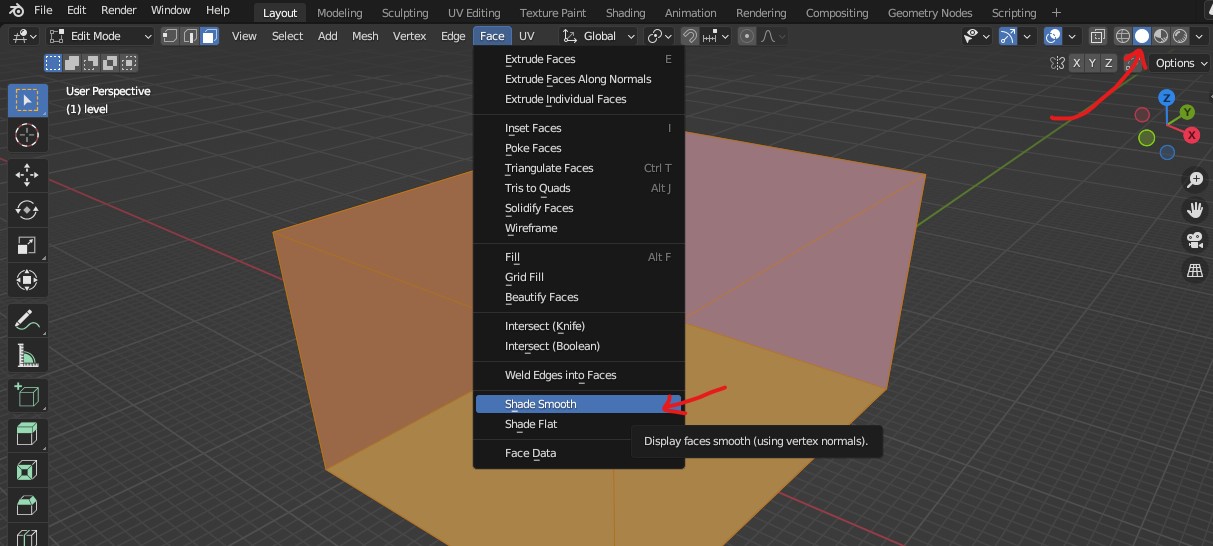The height and width of the screenshot is (546, 1213).
Task: Select Extrude Faces Along Normals
Action: (578, 79)
